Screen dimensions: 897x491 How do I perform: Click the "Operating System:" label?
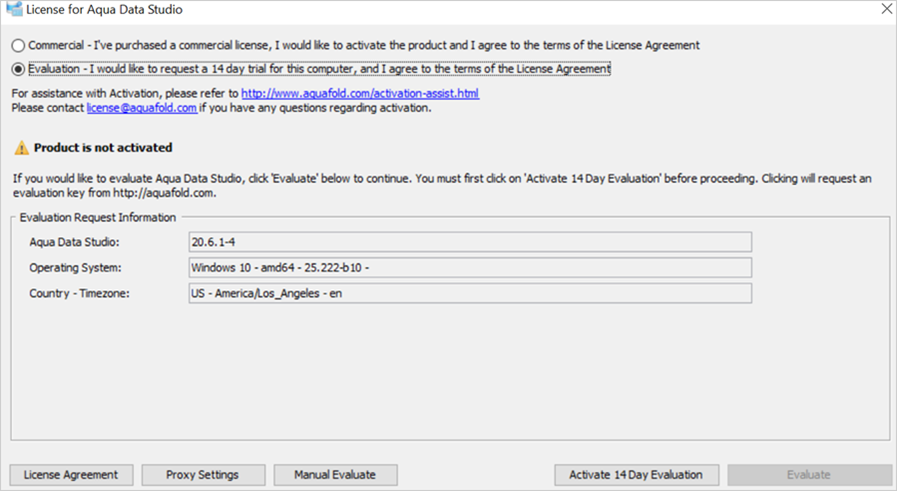75,268
